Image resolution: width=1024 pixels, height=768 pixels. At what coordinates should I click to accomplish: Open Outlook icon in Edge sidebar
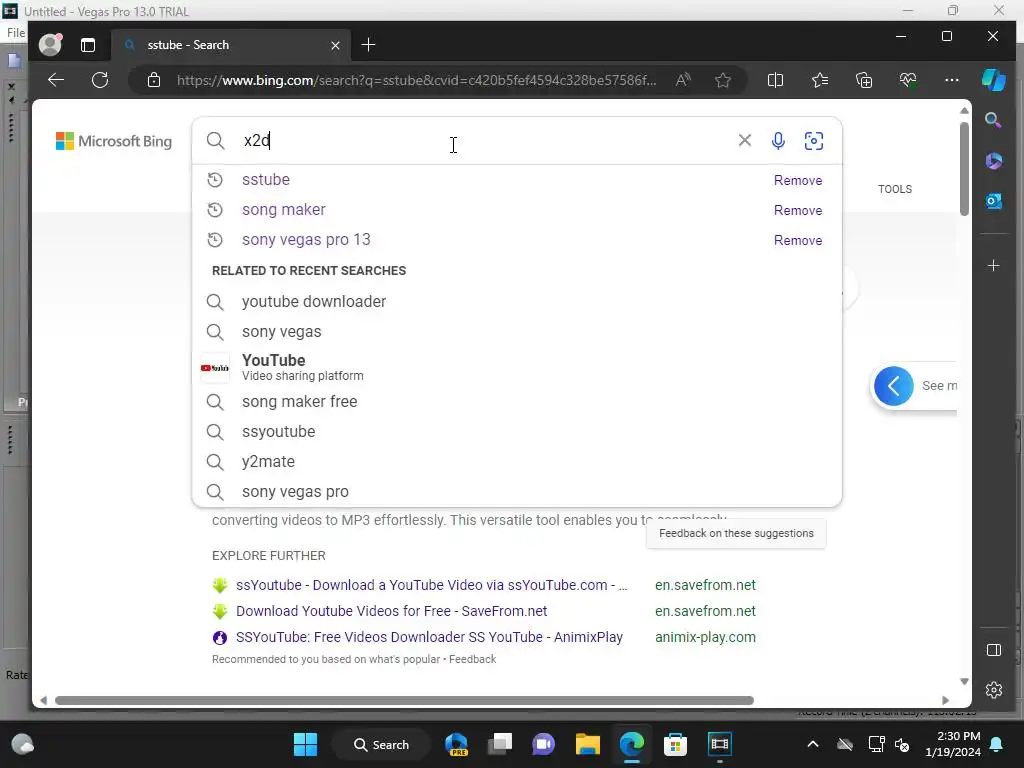[x=993, y=201]
